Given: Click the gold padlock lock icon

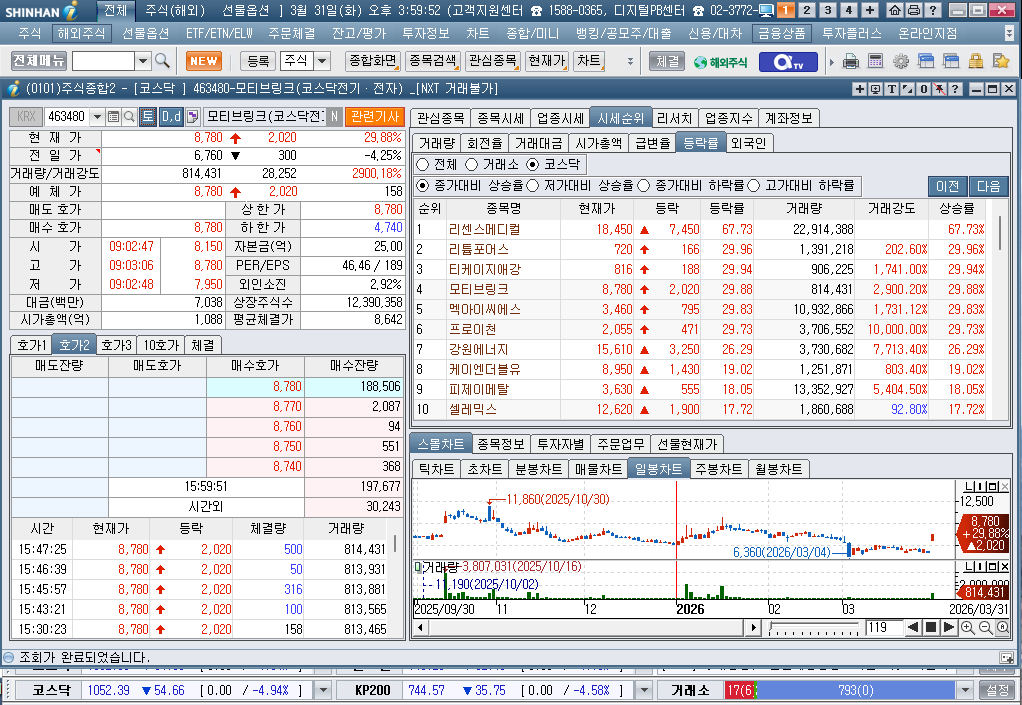Looking at the screenshot, I should [x=976, y=61].
